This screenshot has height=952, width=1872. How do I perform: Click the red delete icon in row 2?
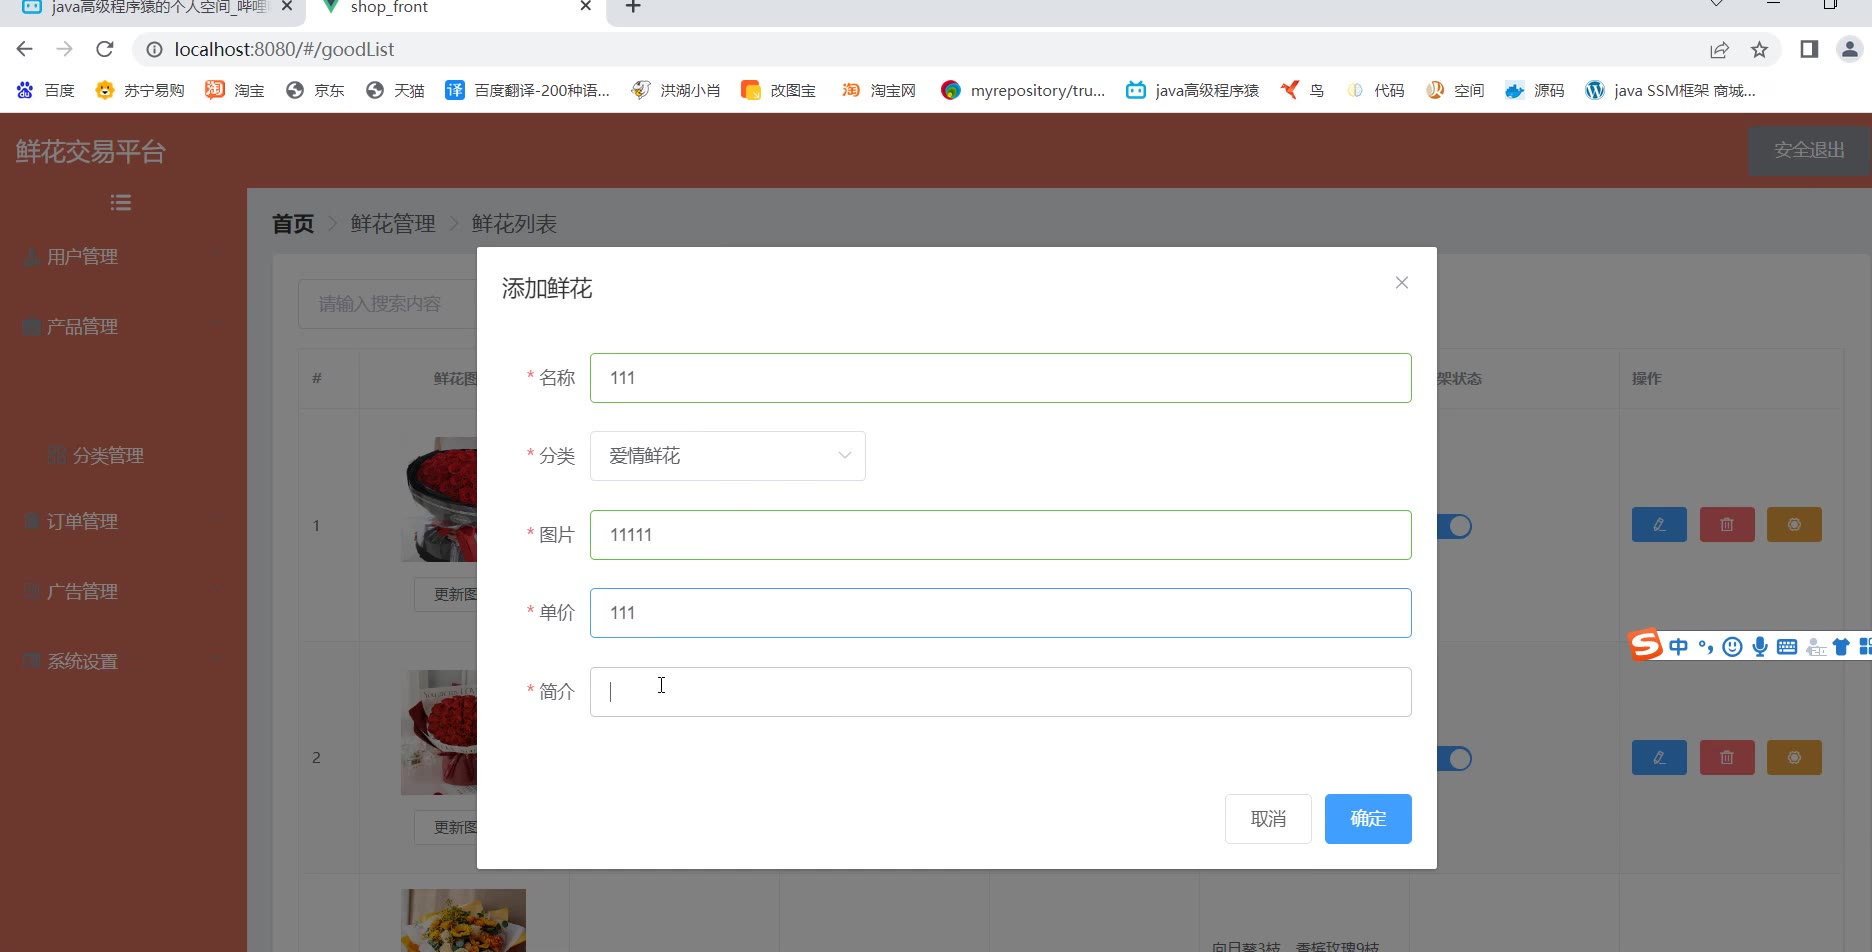(x=1727, y=758)
